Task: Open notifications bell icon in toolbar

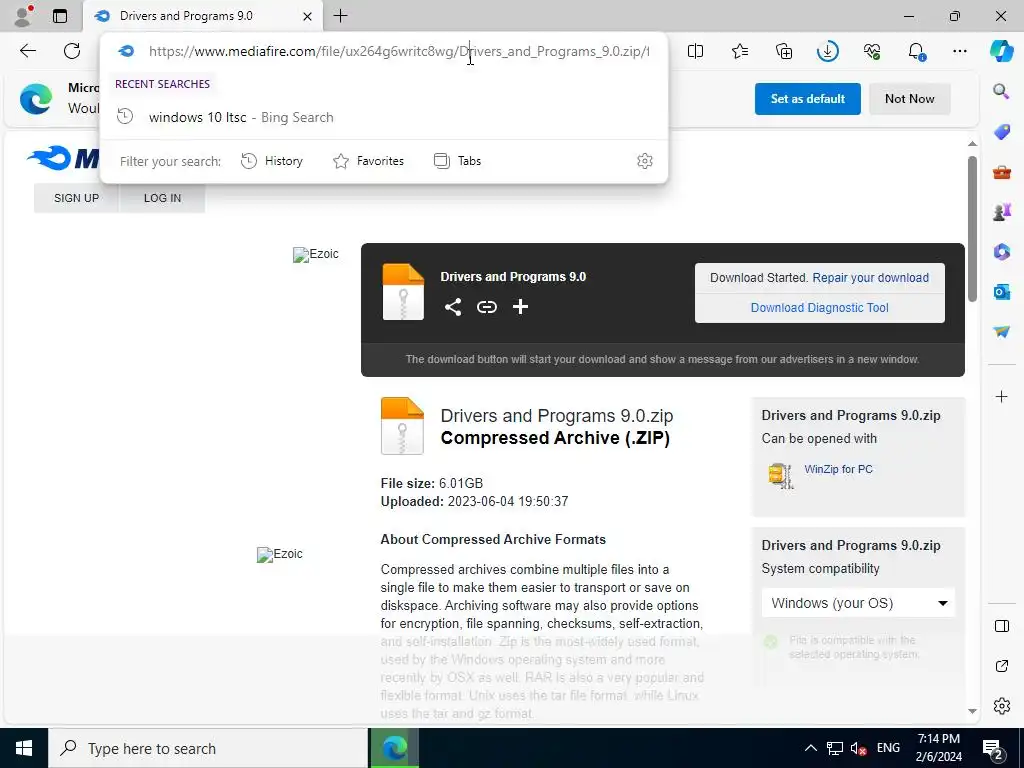Action: click(916, 51)
